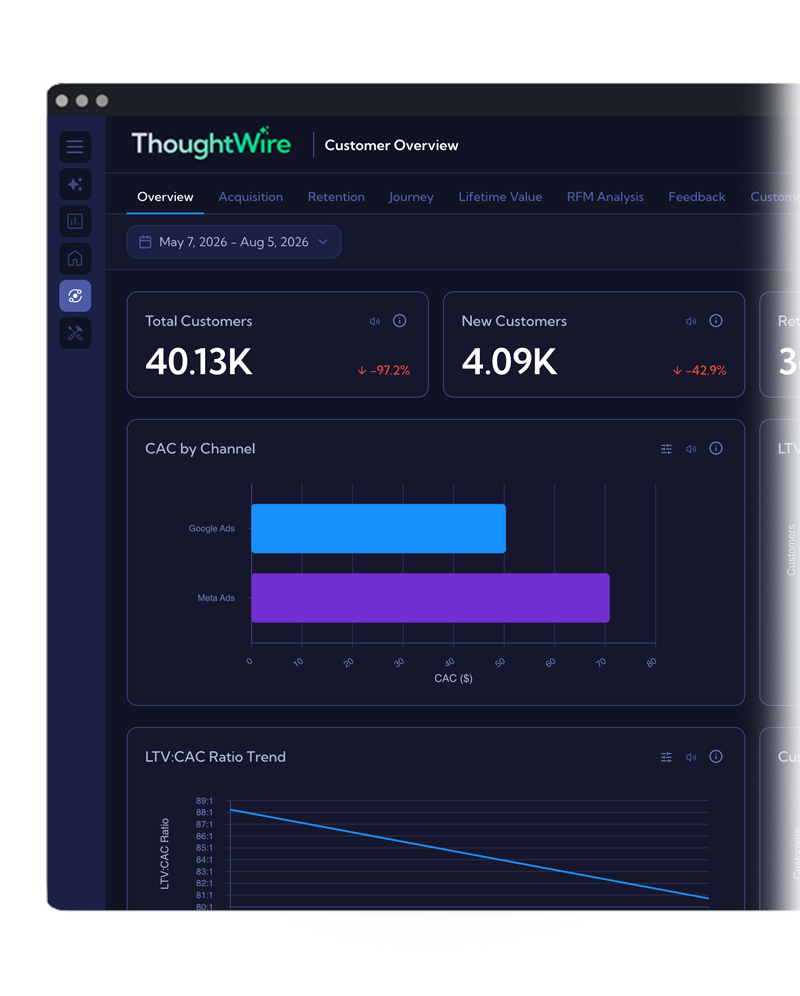Open the Journey tab
This screenshot has height=996, width=800.
point(411,197)
